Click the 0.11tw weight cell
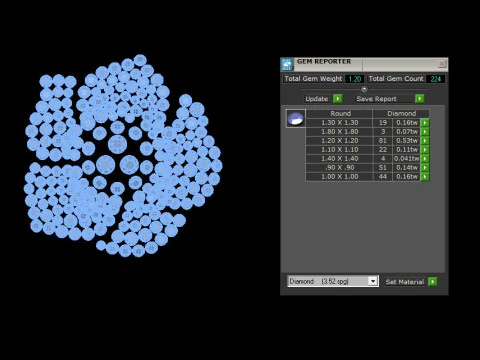This screenshot has height=360, width=480. [x=407, y=150]
